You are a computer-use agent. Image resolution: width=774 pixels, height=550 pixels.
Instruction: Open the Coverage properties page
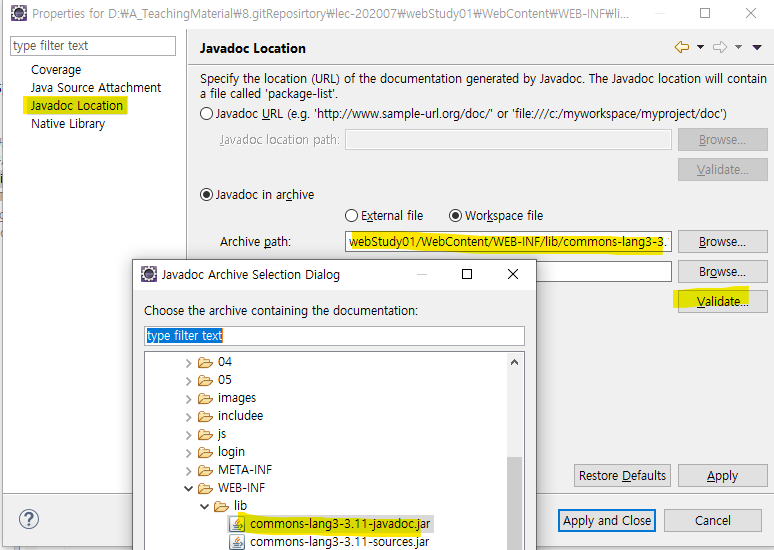tap(56, 70)
